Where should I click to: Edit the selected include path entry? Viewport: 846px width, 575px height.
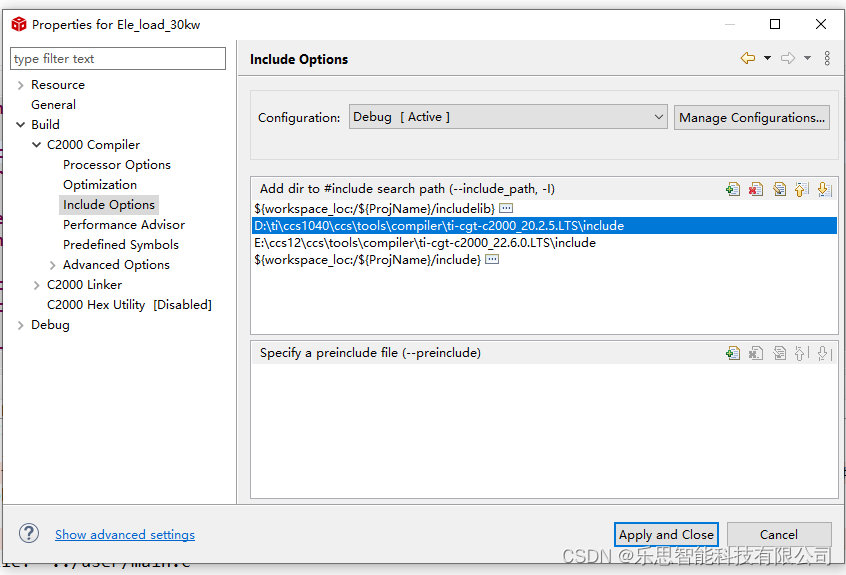click(x=779, y=189)
